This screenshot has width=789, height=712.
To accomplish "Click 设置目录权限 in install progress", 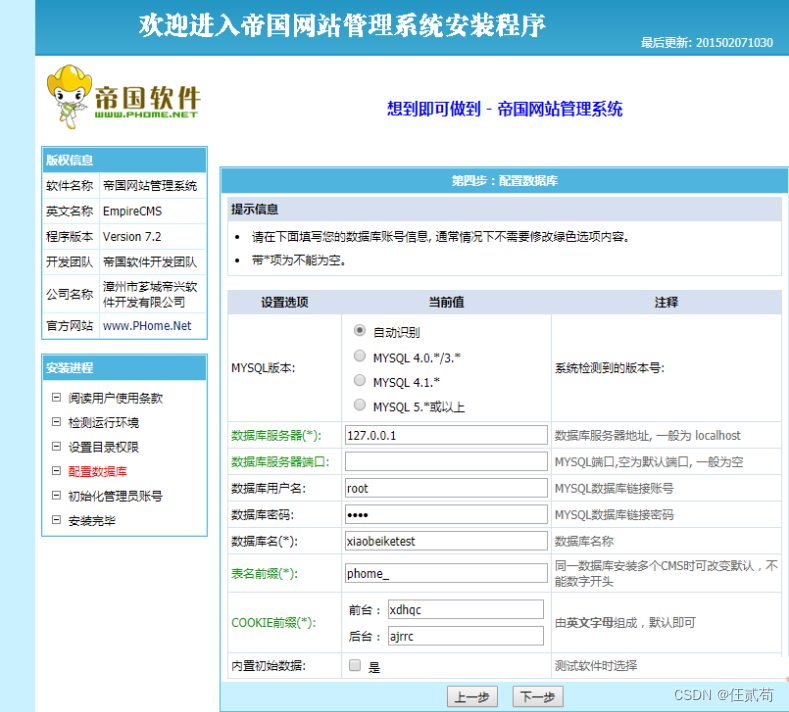I will [x=104, y=447].
